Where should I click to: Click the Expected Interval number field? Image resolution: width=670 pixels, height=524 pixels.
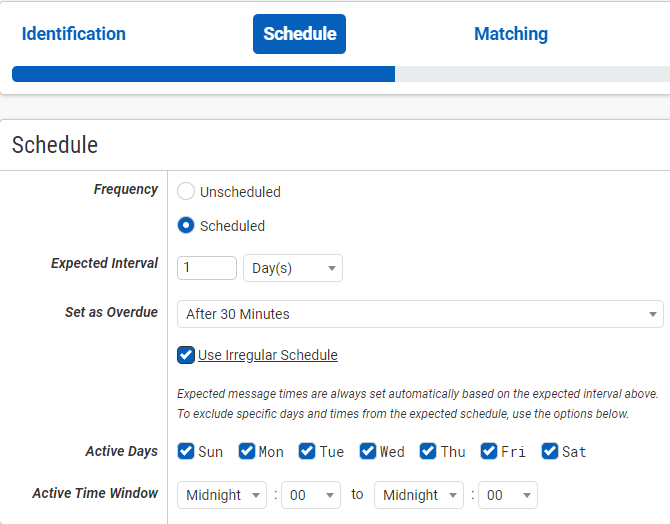[x=207, y=268]
